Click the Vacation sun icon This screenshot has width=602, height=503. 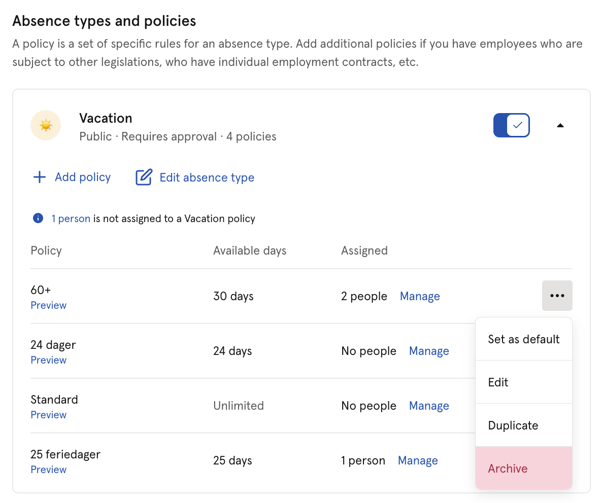(46, 126)
